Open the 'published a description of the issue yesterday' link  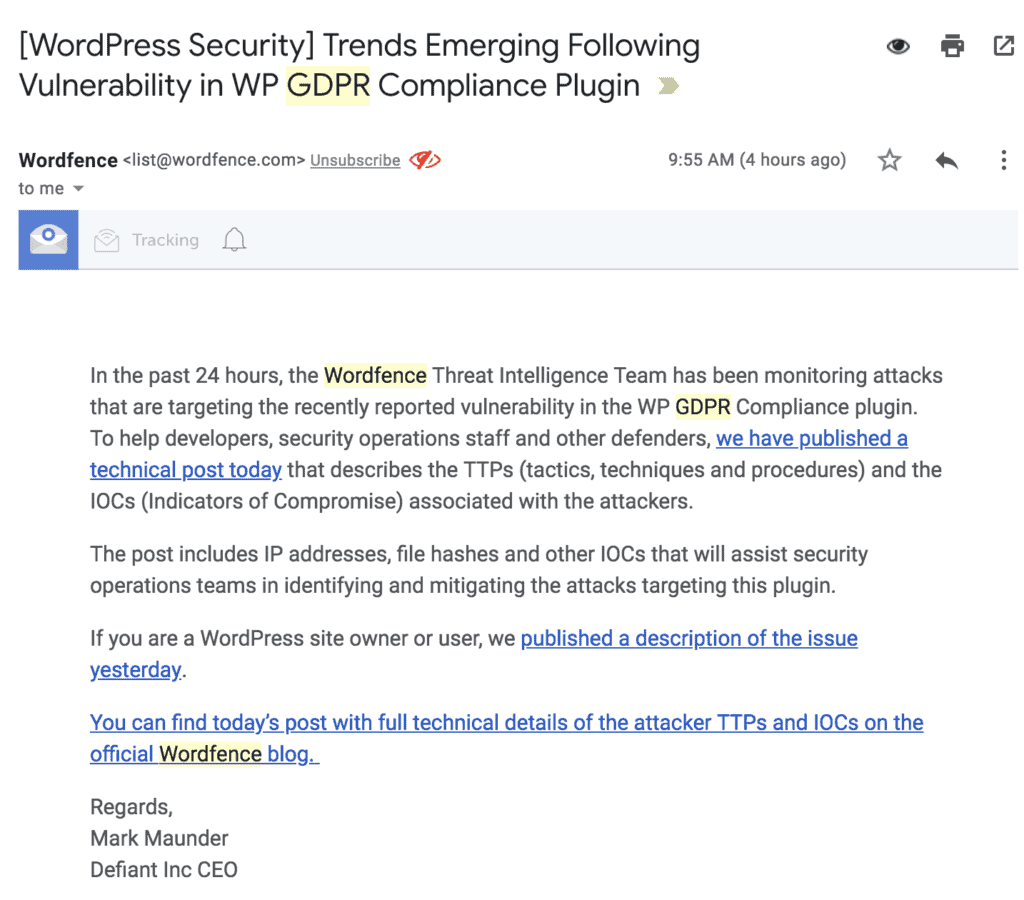tap(688, 638)
